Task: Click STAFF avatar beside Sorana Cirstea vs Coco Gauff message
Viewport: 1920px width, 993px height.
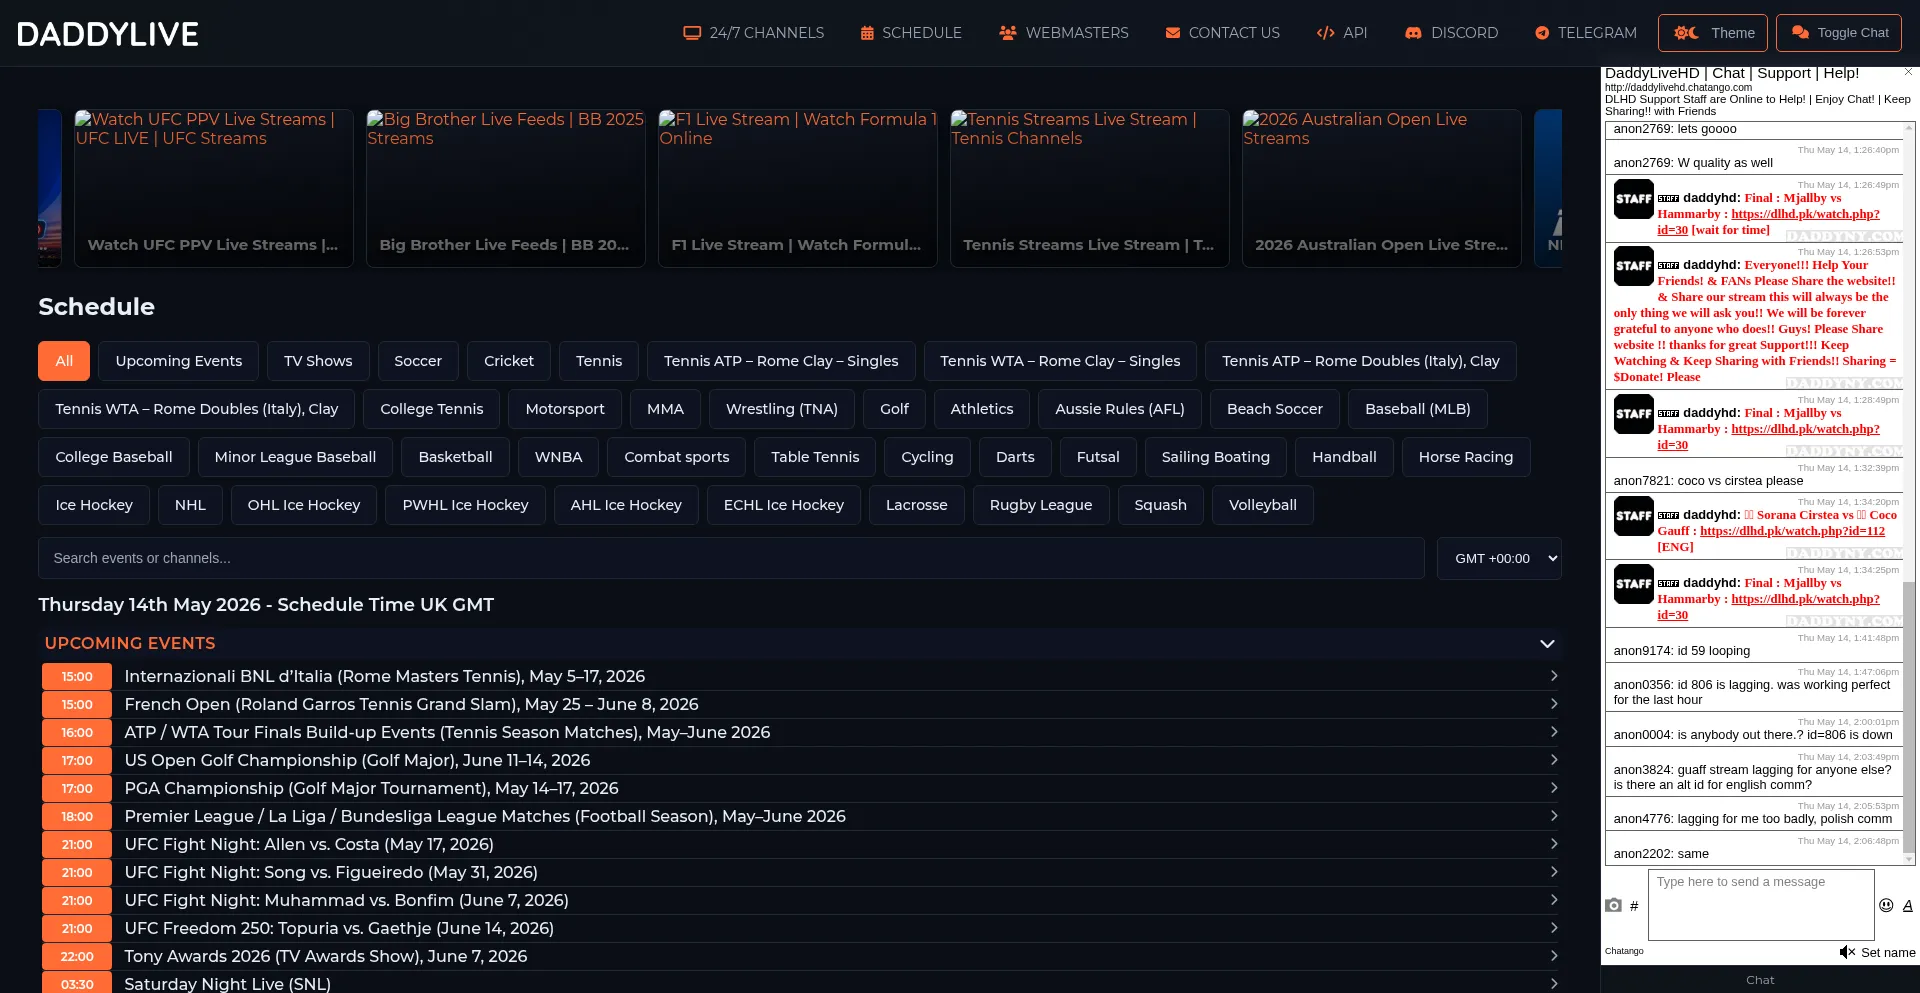Action: click(1634, 516)
